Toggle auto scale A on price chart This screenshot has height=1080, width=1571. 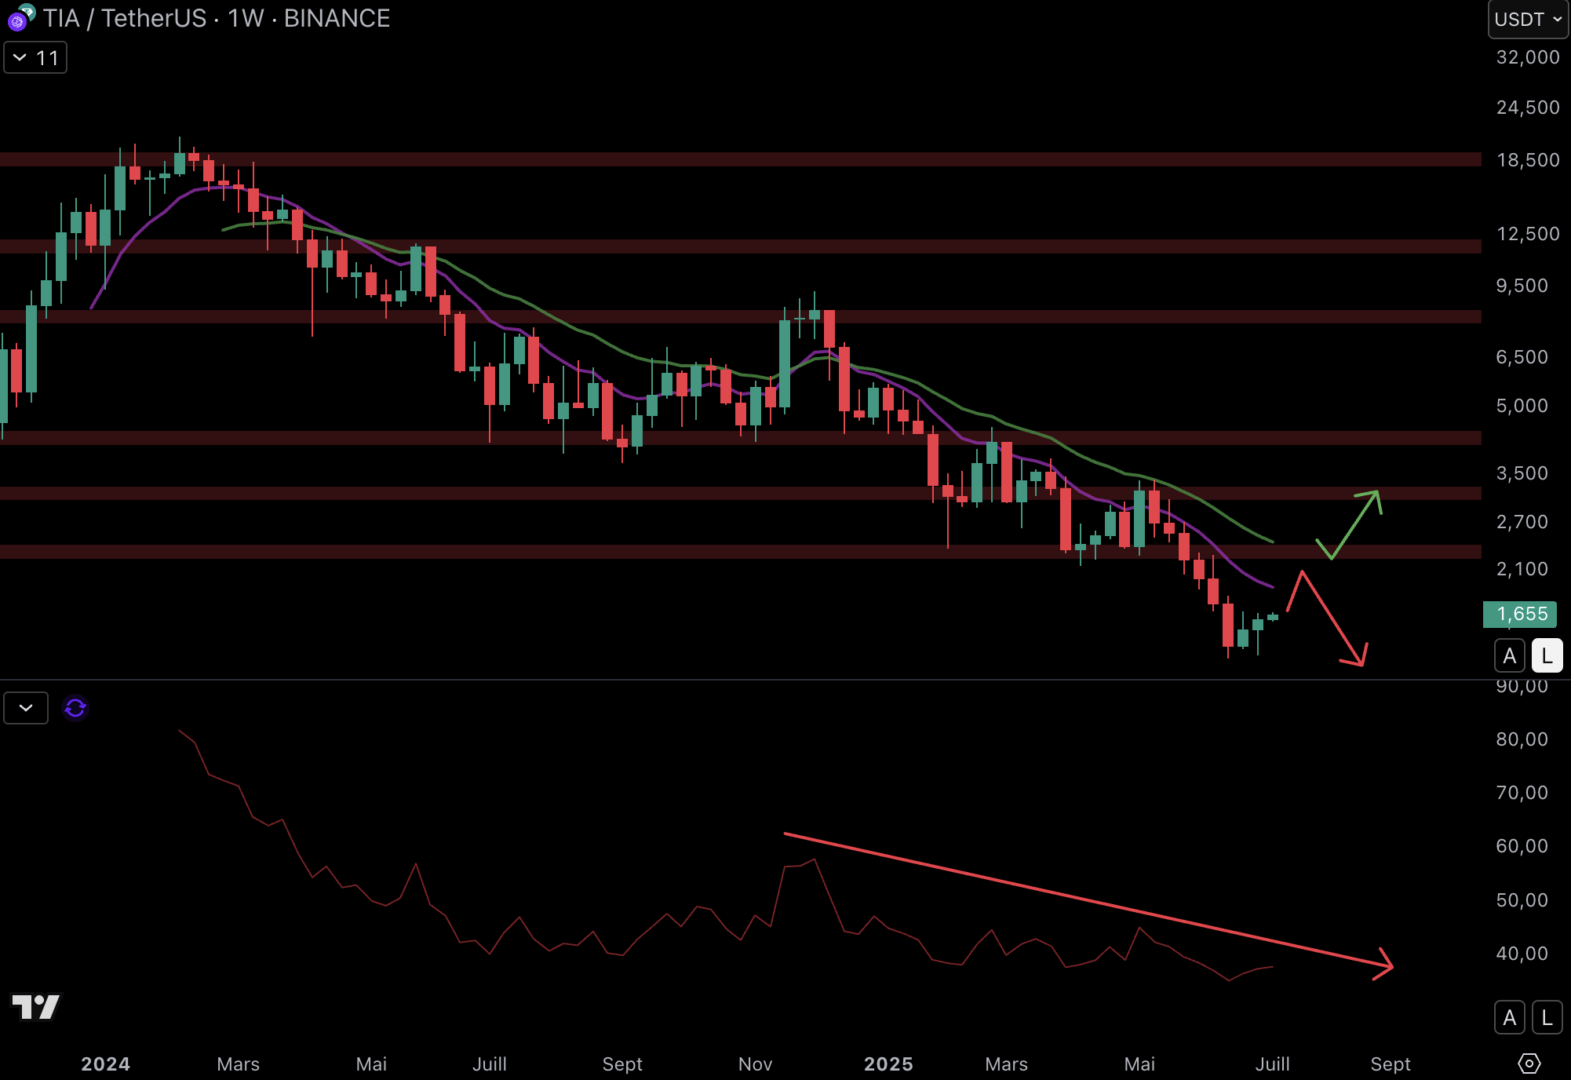click(1510, 656)
